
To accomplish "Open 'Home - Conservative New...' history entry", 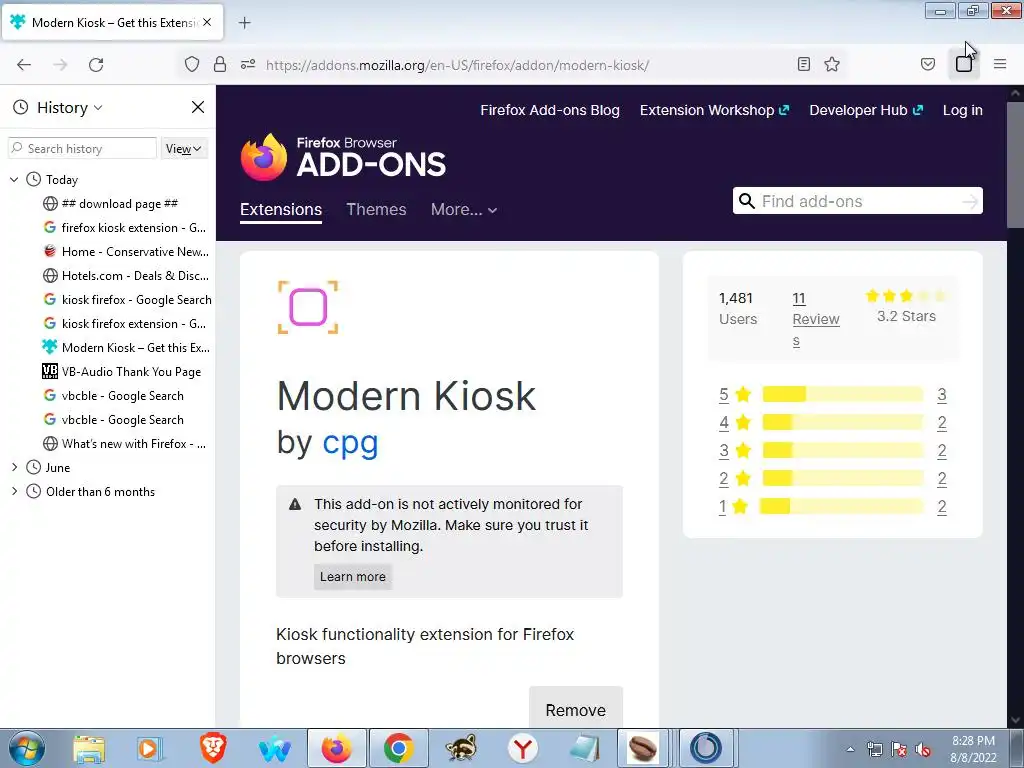I will (x=126, y=251).
